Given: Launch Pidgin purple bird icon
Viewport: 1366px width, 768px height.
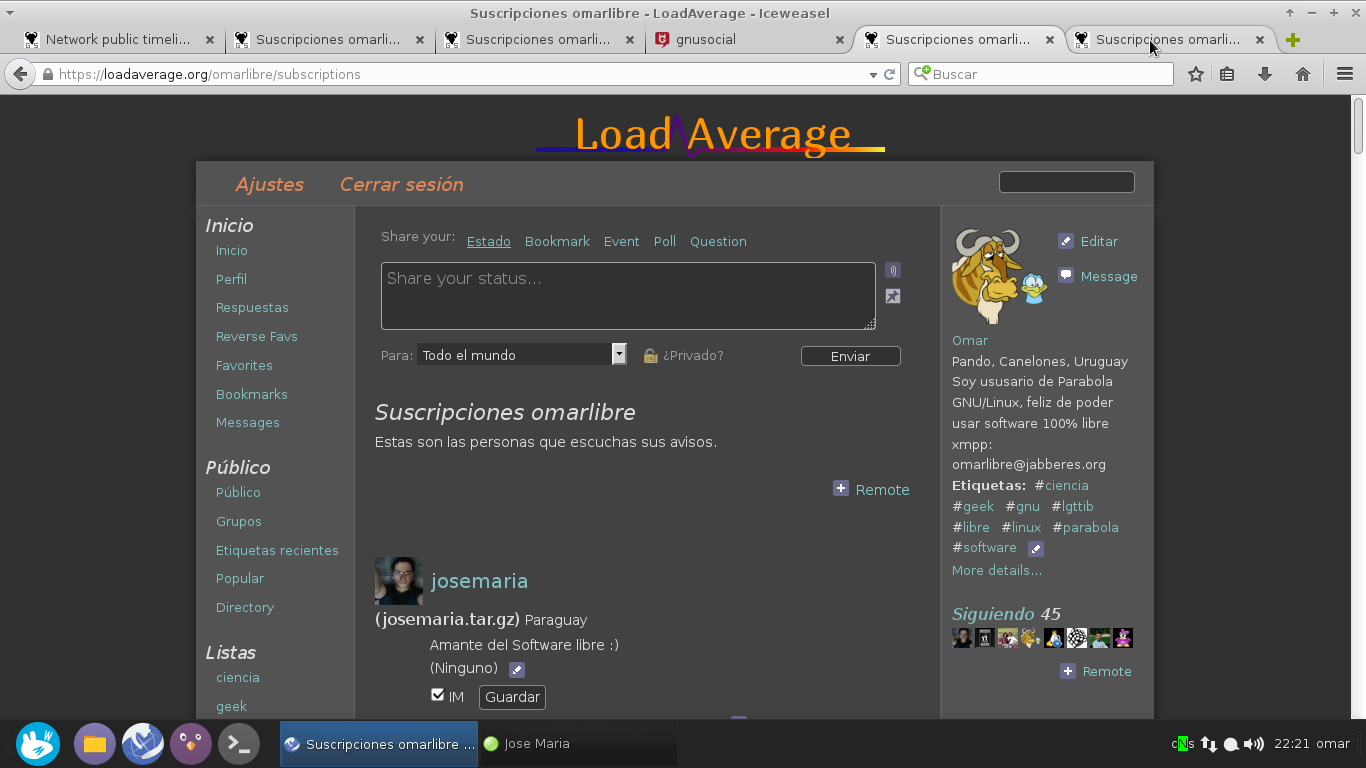Looking at the screenshot, I should (191, 744).
